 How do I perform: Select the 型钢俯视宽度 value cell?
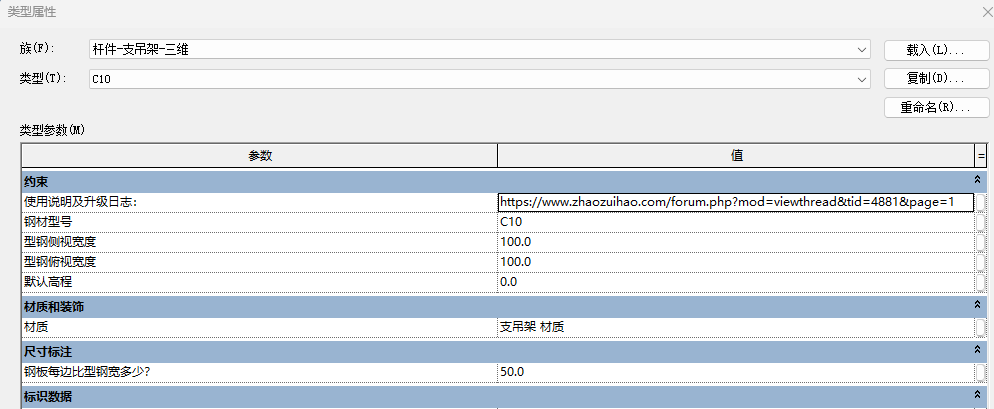point(735,262)
